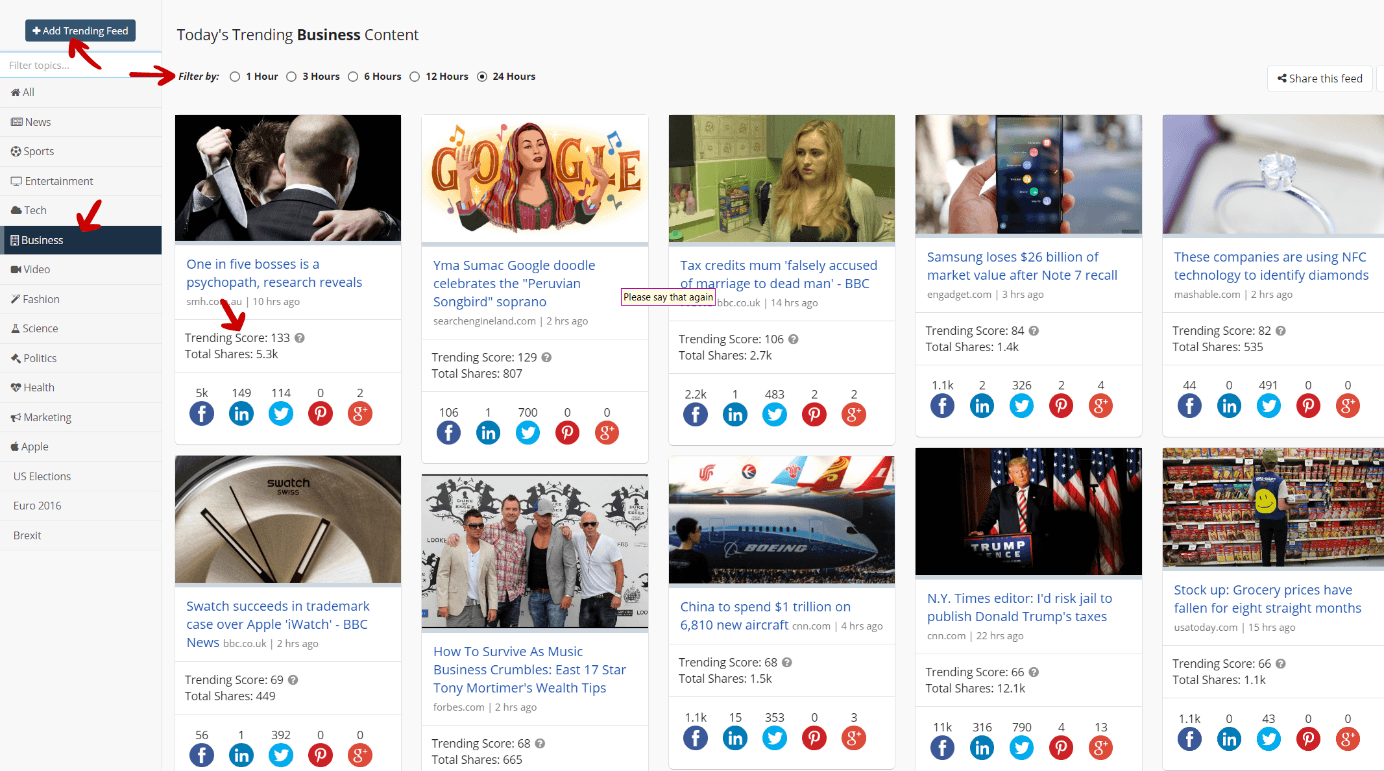Open the Brexit feed

(80, 535)
